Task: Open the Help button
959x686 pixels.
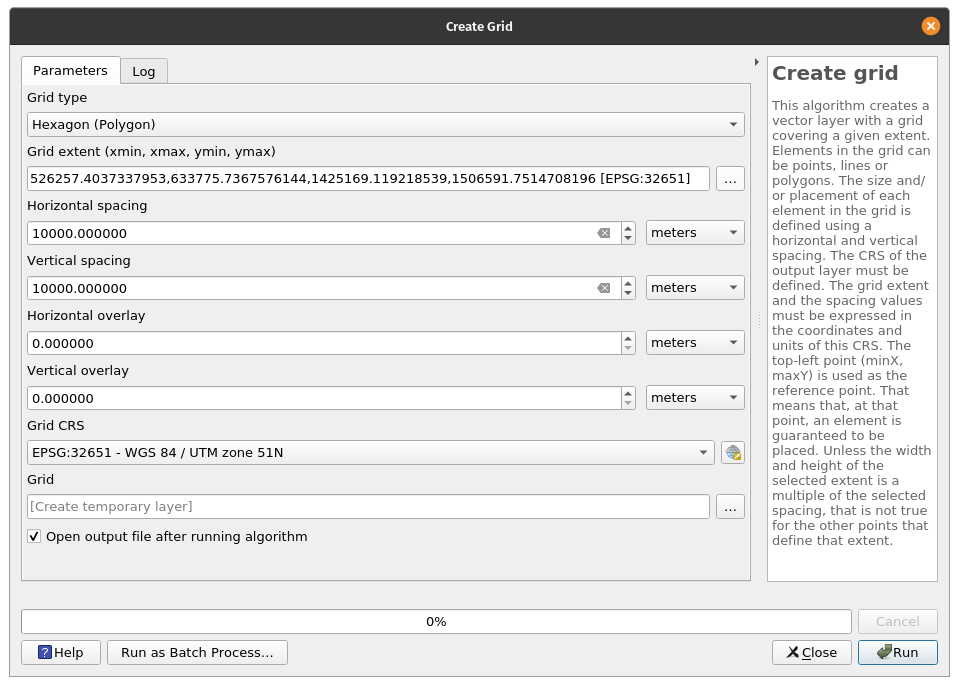Action: pyautogui.click(x=60, y=652)
